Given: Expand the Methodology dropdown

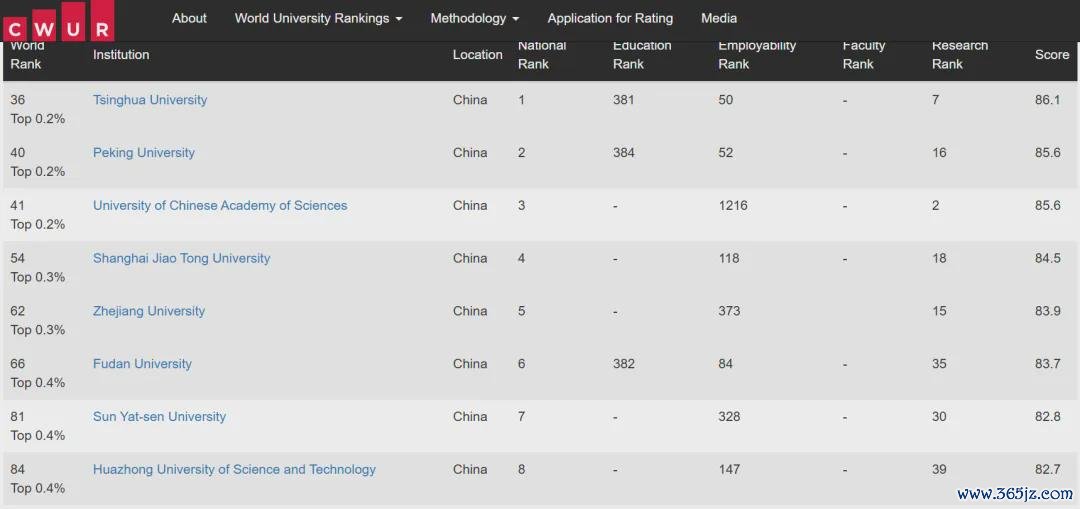Looking at the screenshot, I should coord(475,19).
